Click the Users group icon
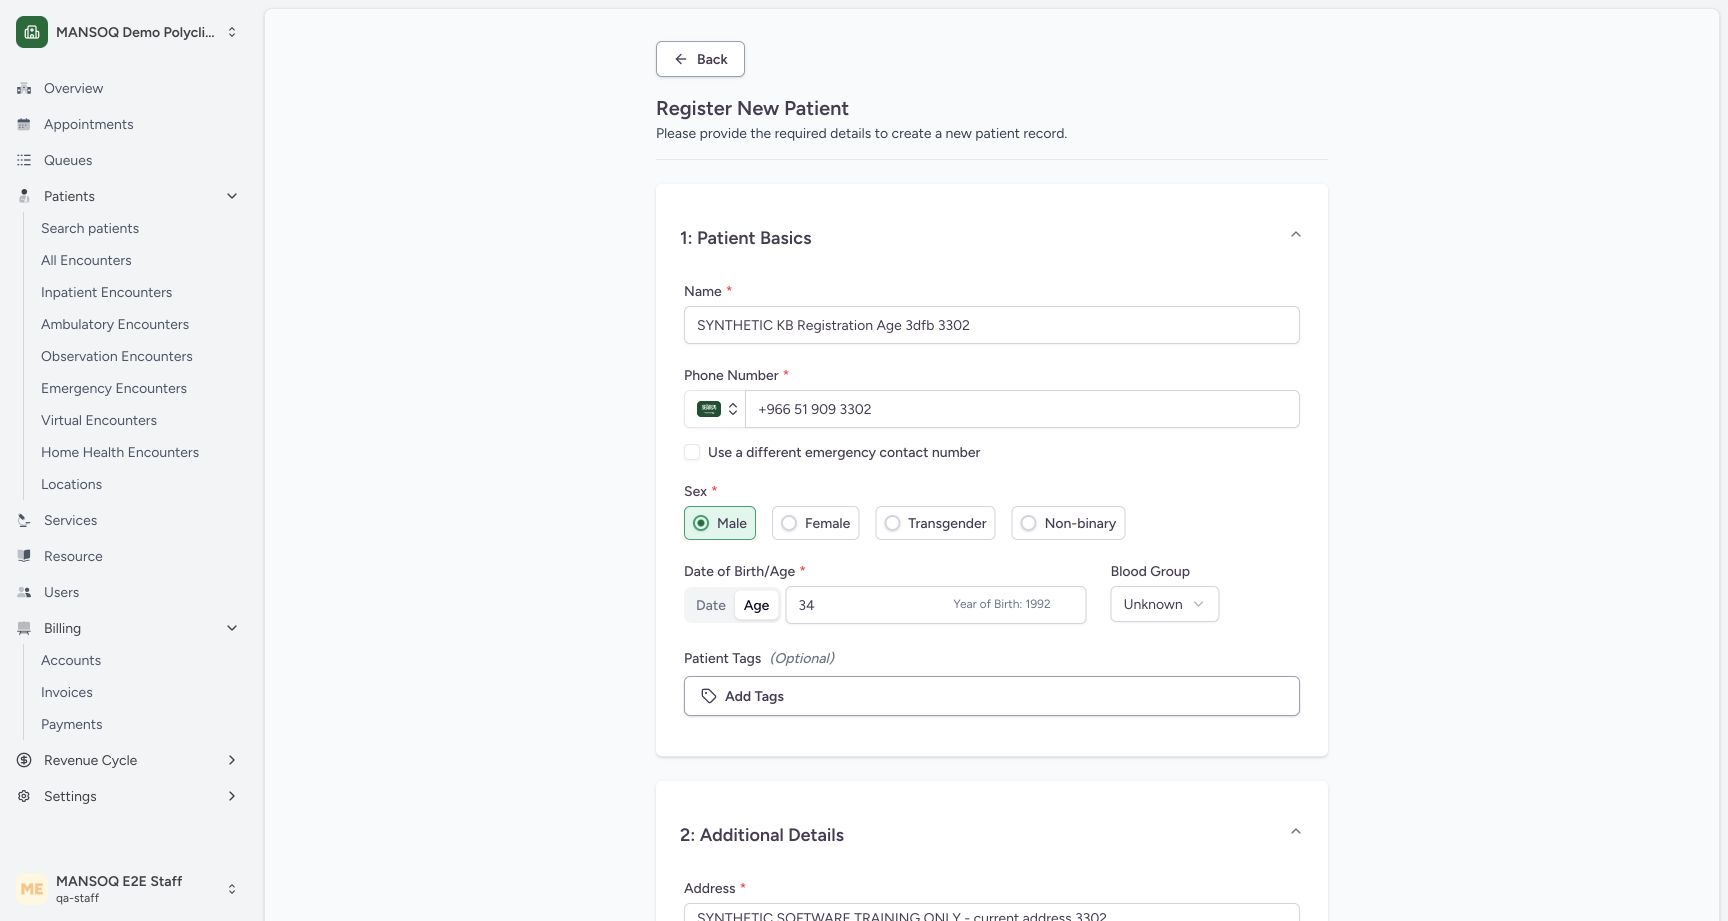This screenshot has height=921, width=1728. [24, 592]
